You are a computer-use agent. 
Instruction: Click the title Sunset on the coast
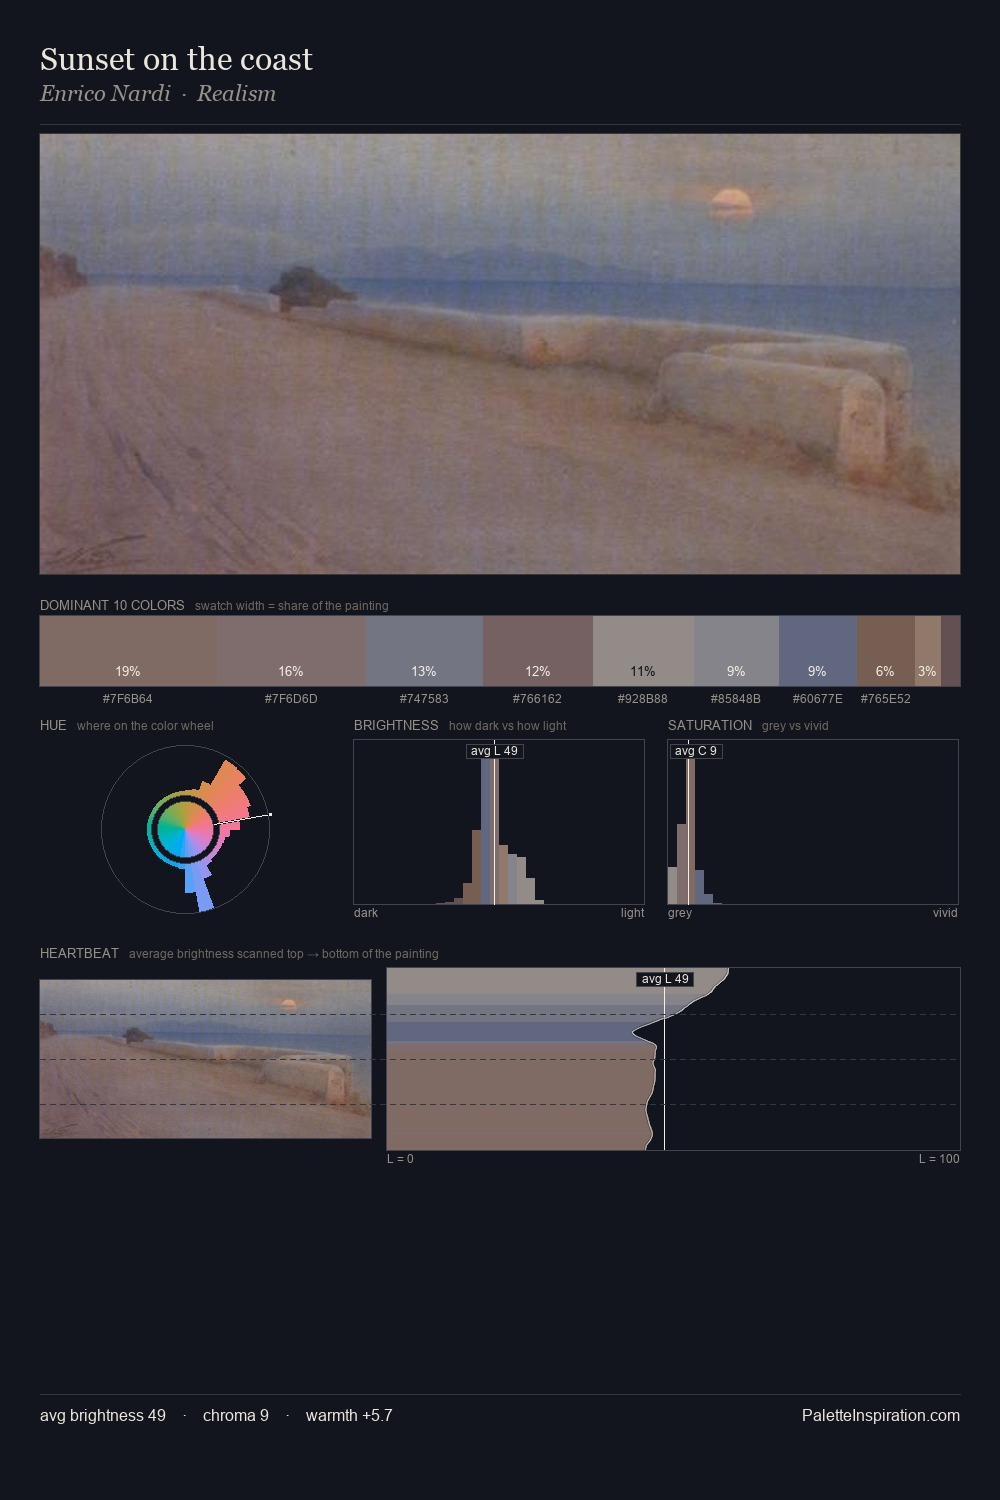(176, 59)
